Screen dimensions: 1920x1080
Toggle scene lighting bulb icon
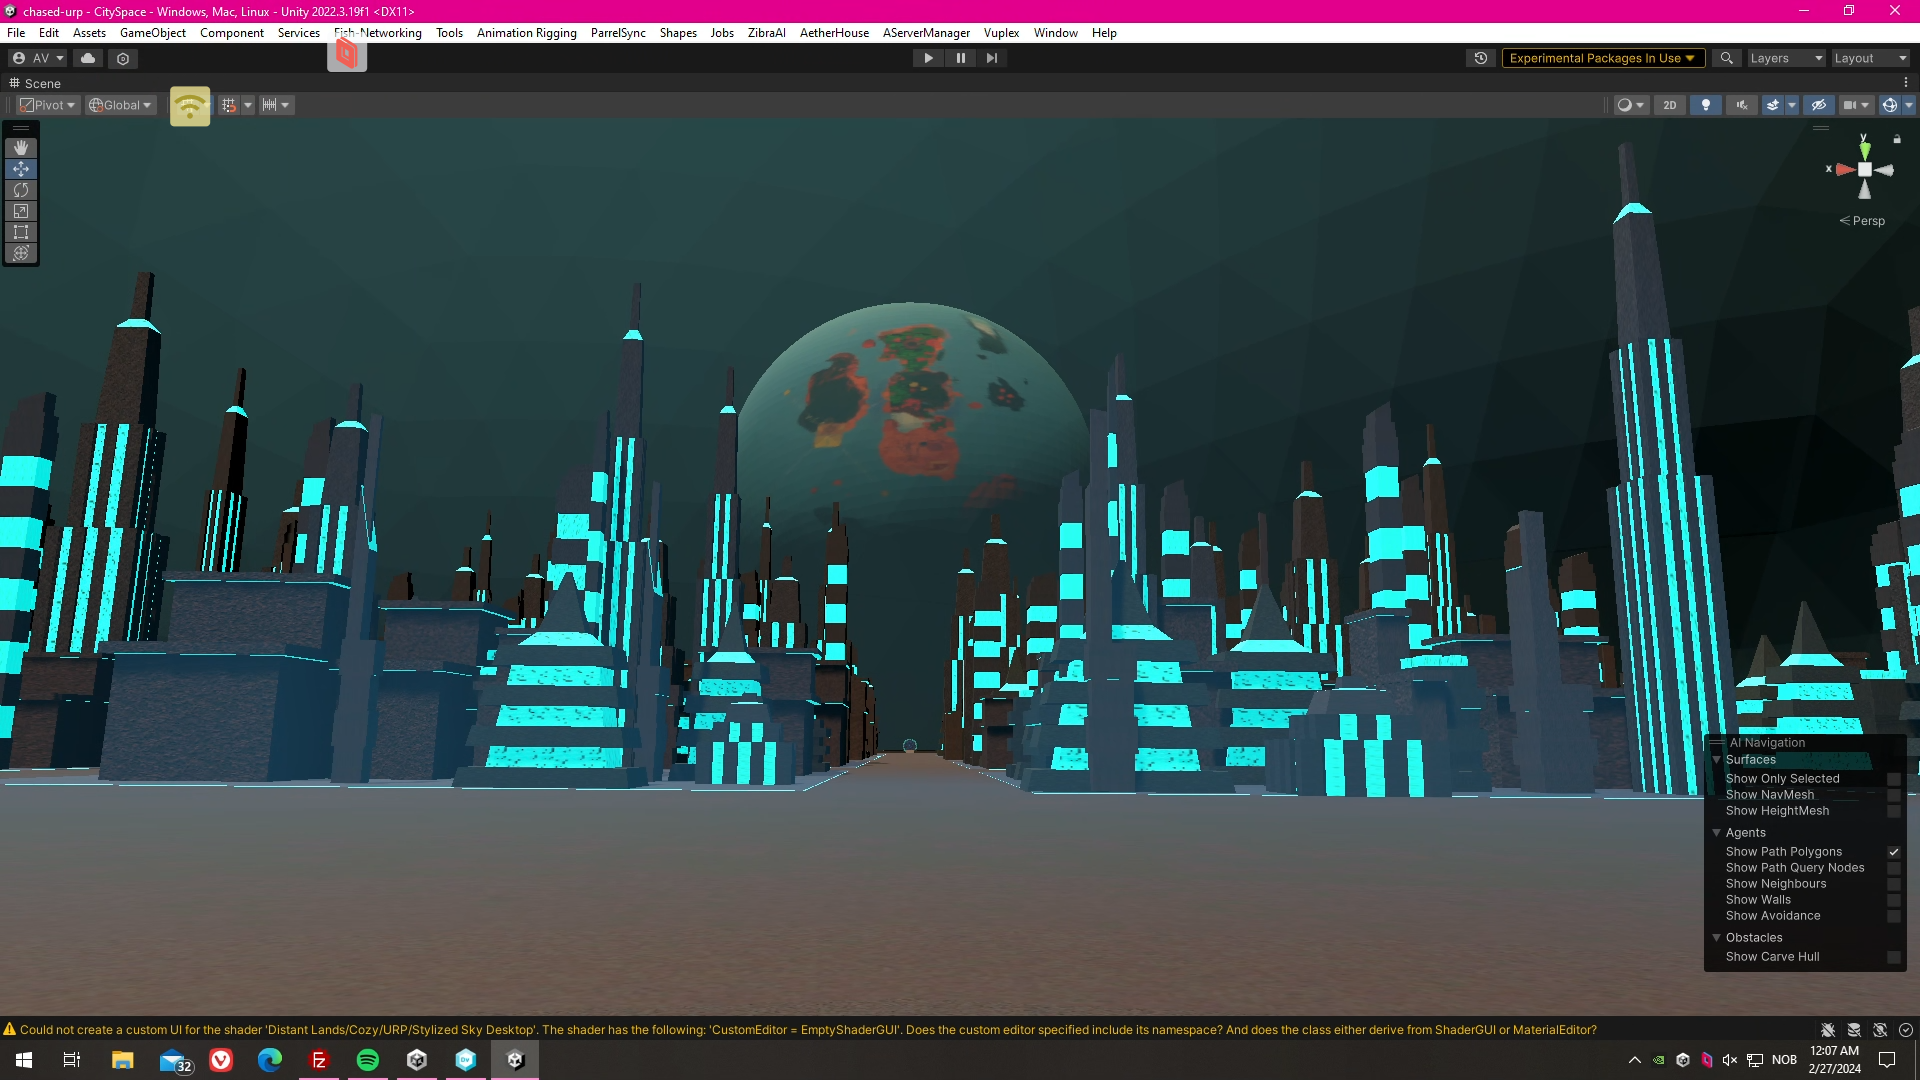[1706, 105]
